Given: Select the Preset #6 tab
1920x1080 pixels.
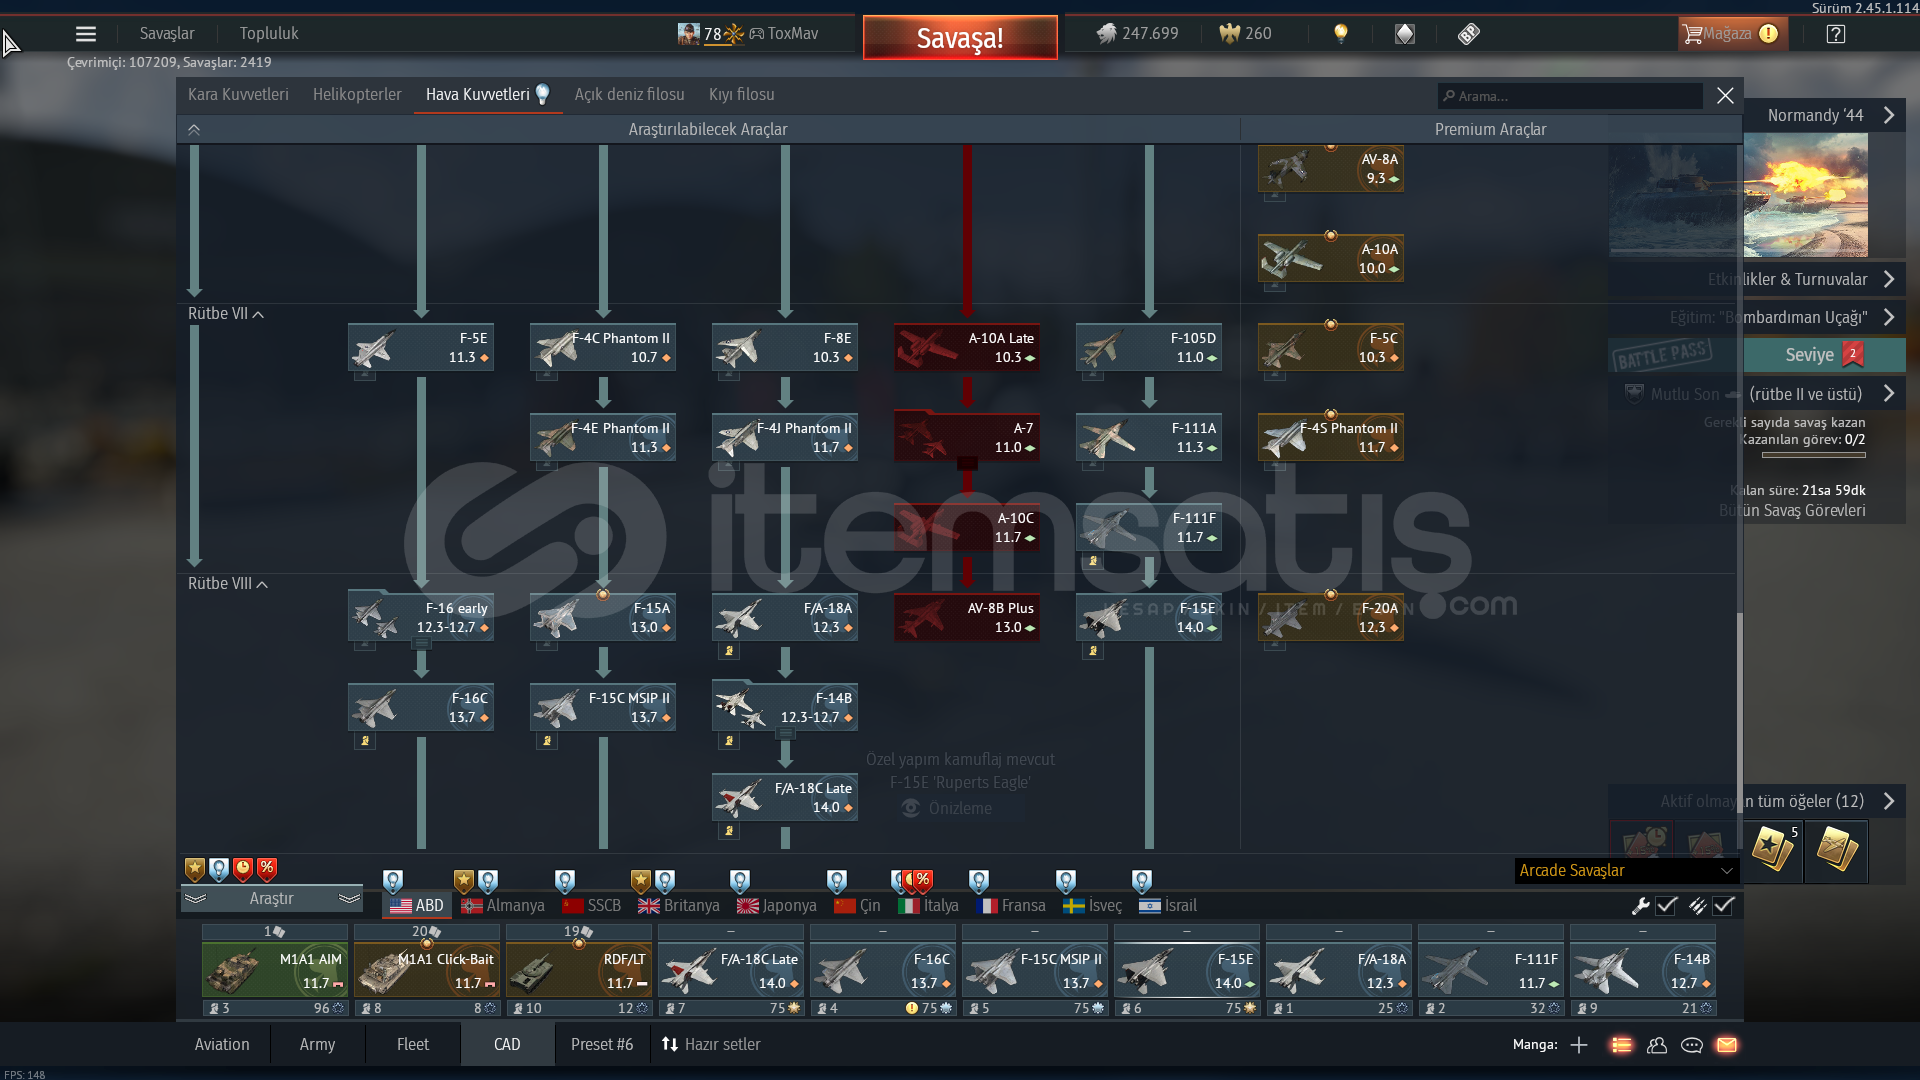Looking at the screenshot, I should pos(602,1045).
